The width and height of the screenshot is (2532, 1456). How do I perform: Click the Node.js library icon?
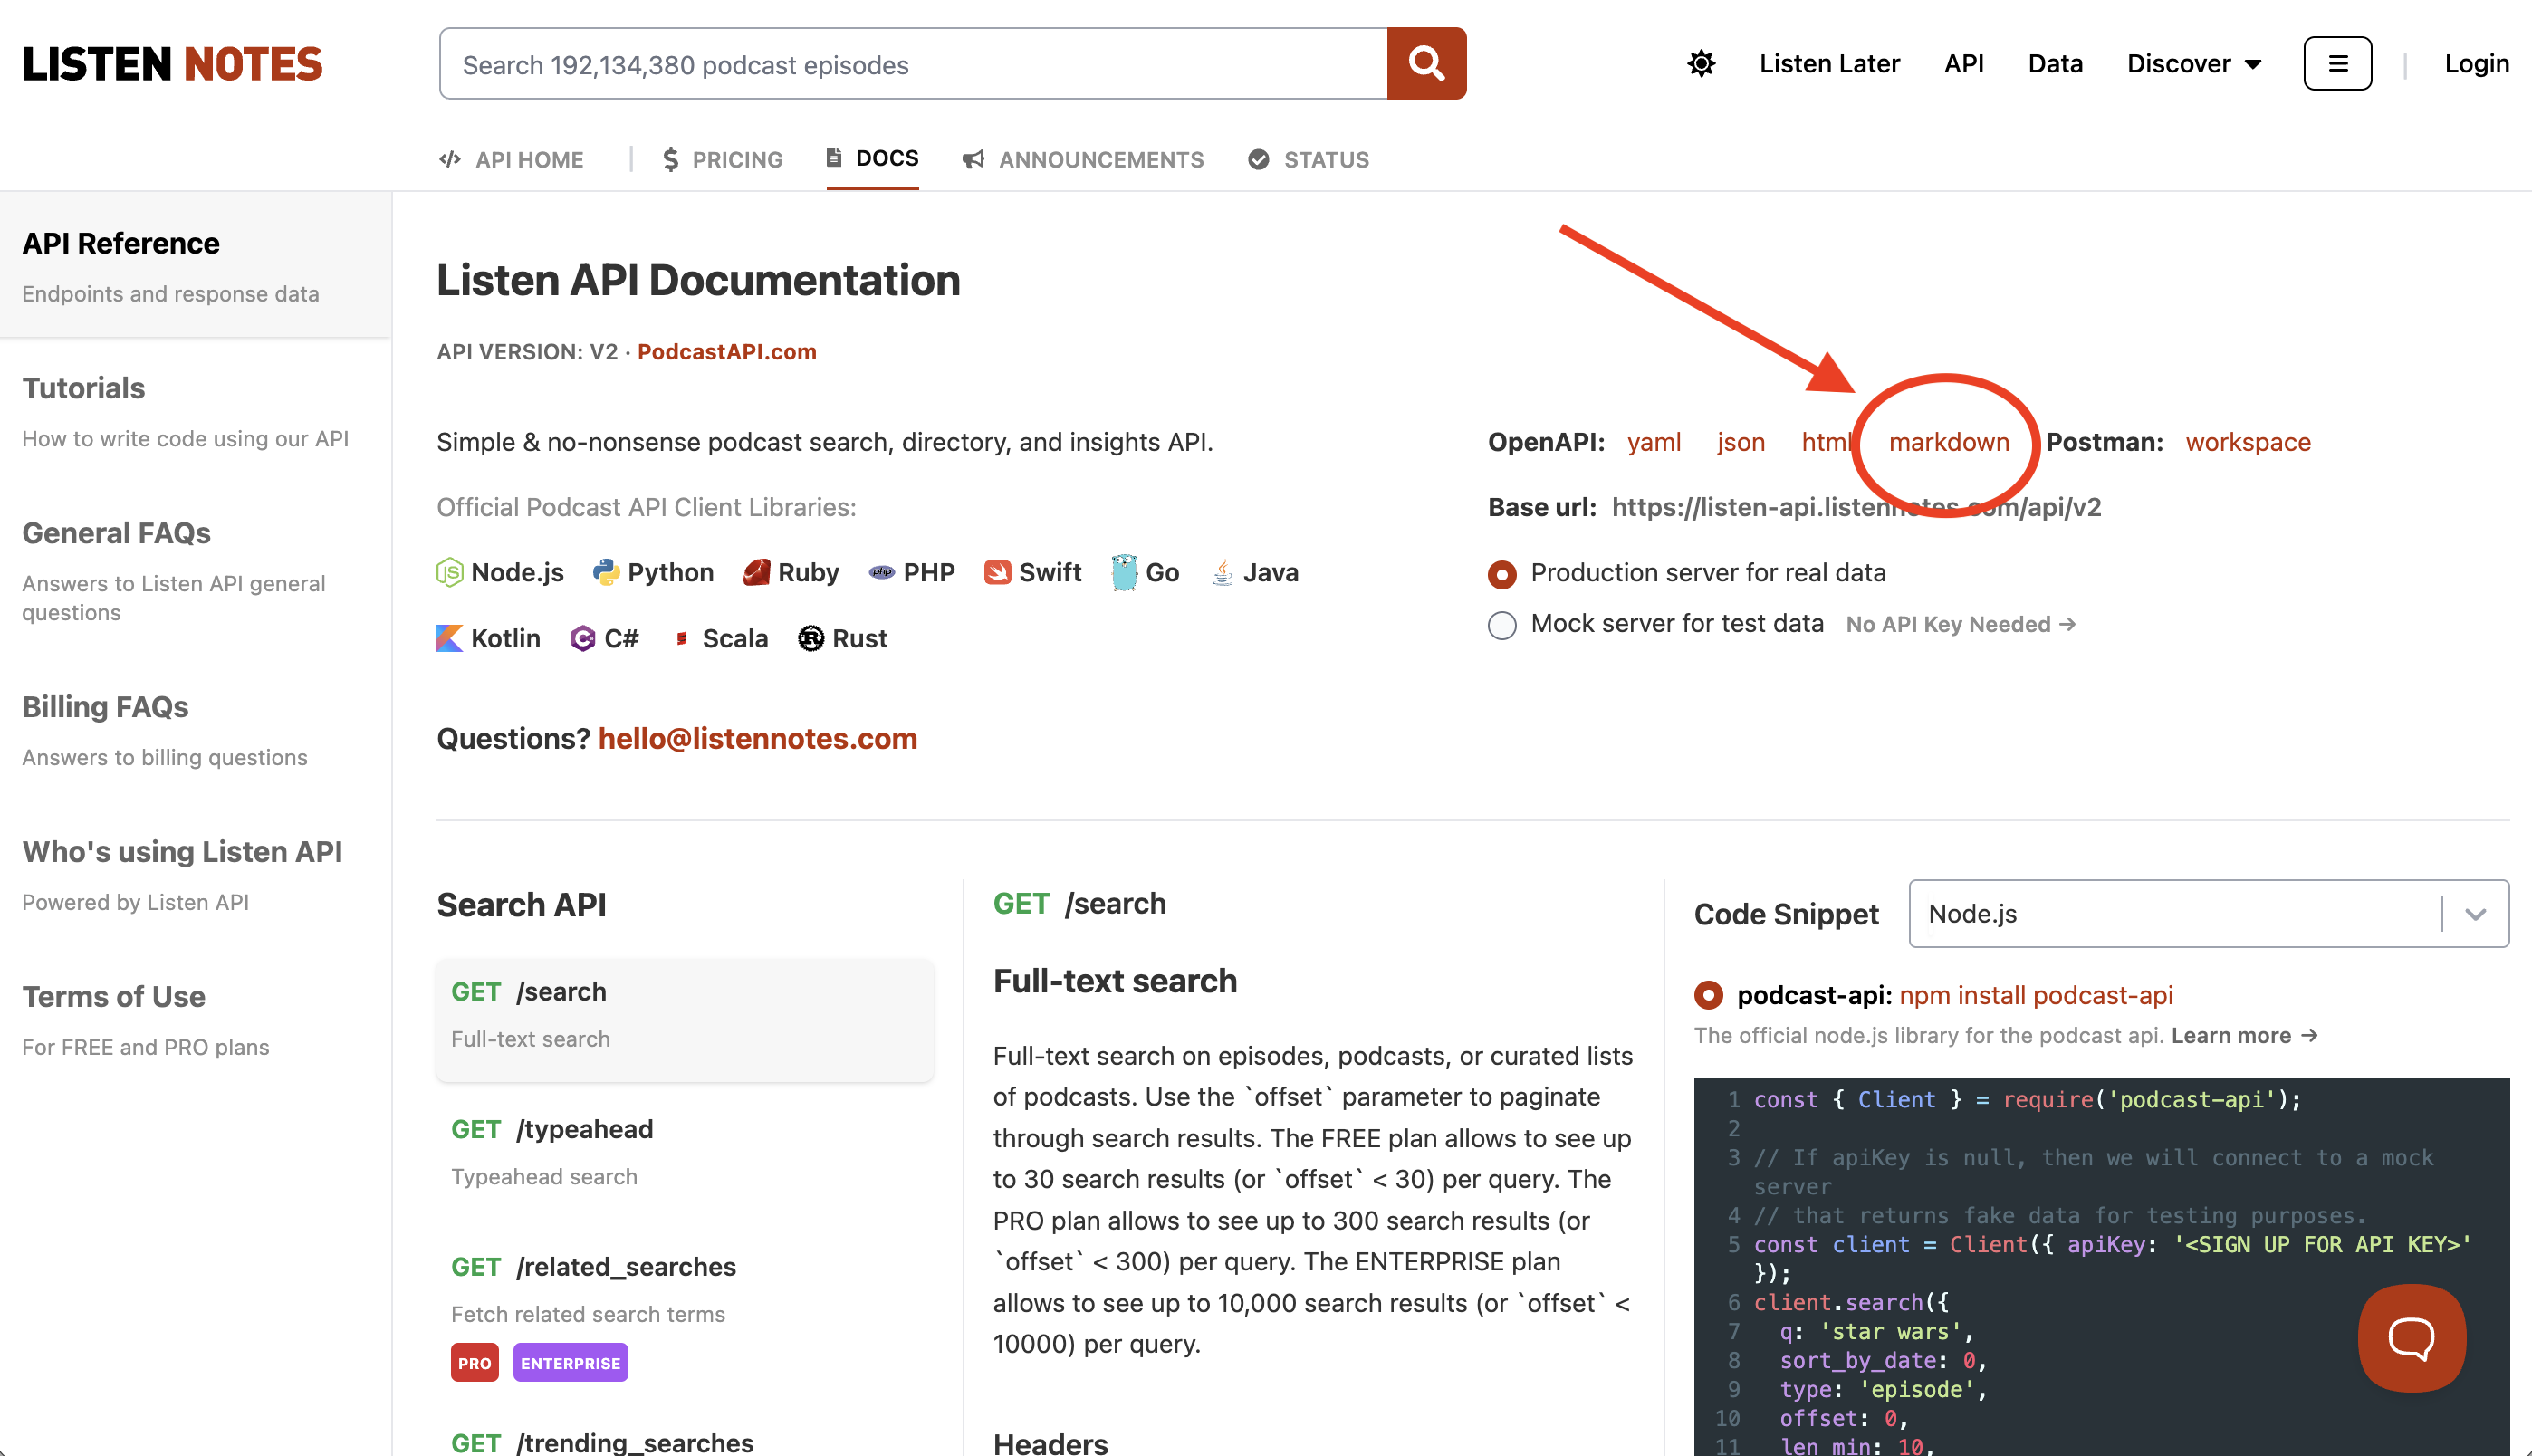point(450,573)
